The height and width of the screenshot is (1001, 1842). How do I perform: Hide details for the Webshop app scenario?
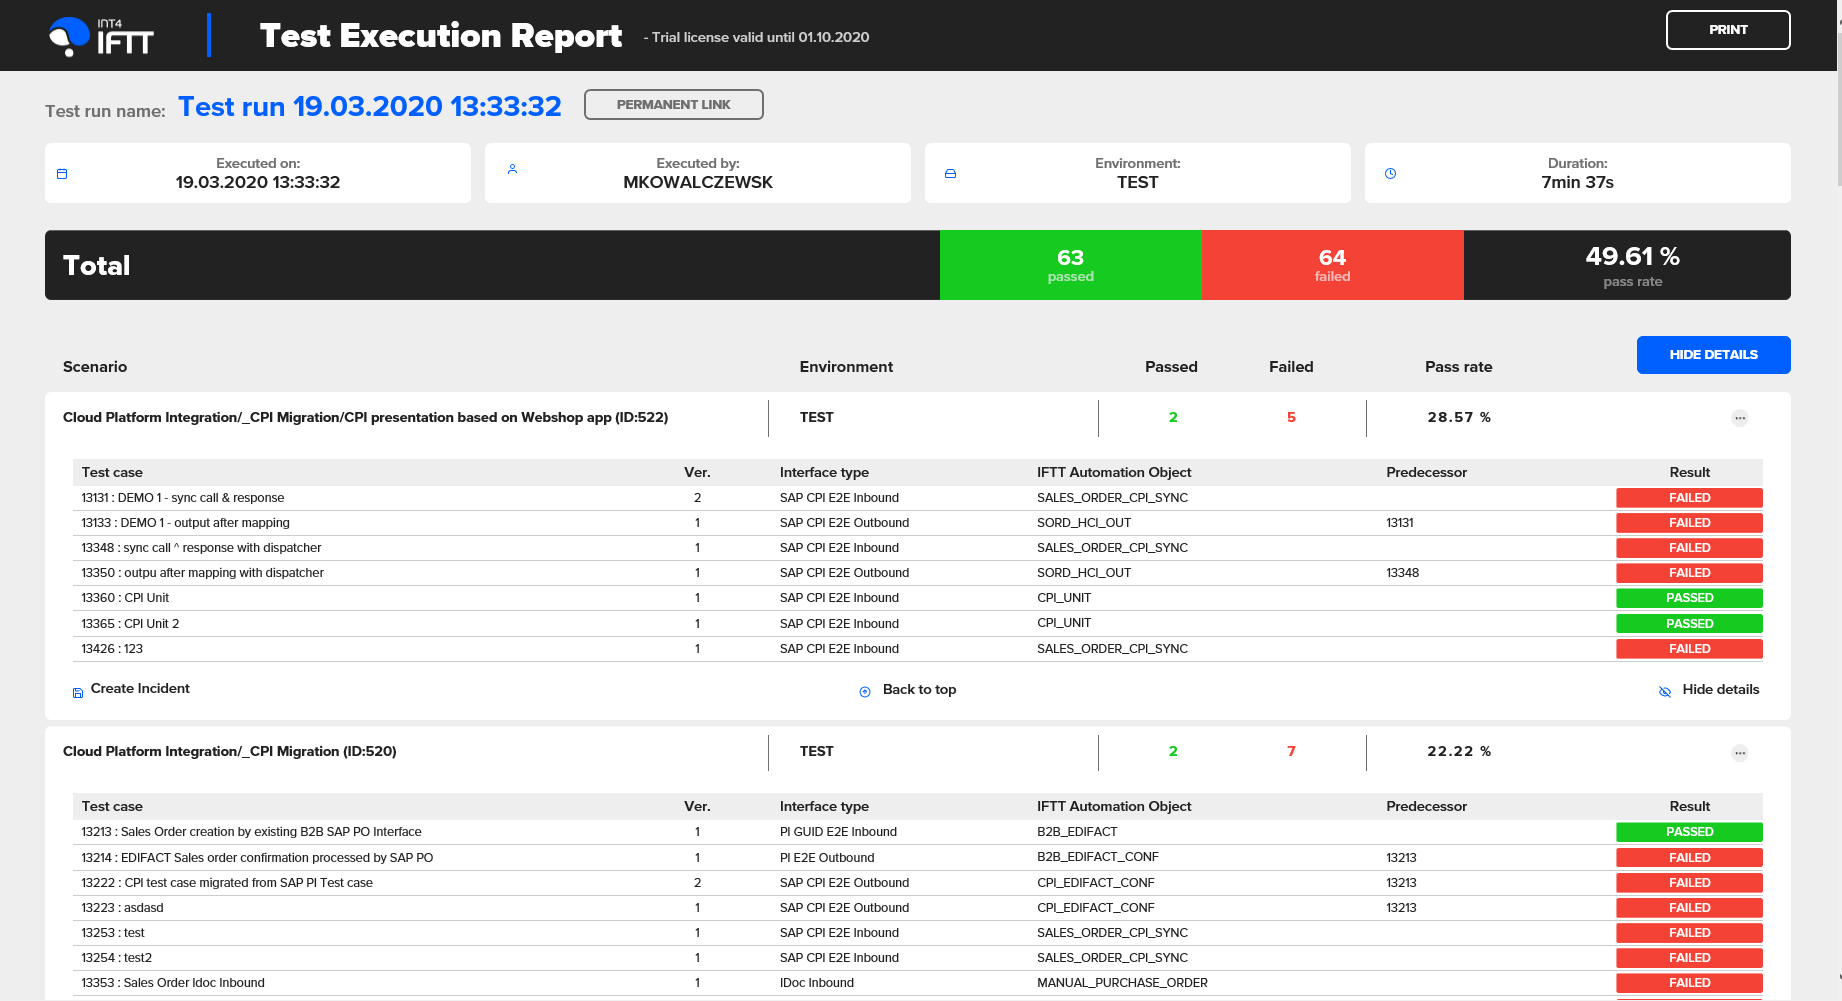point(1720,689)
